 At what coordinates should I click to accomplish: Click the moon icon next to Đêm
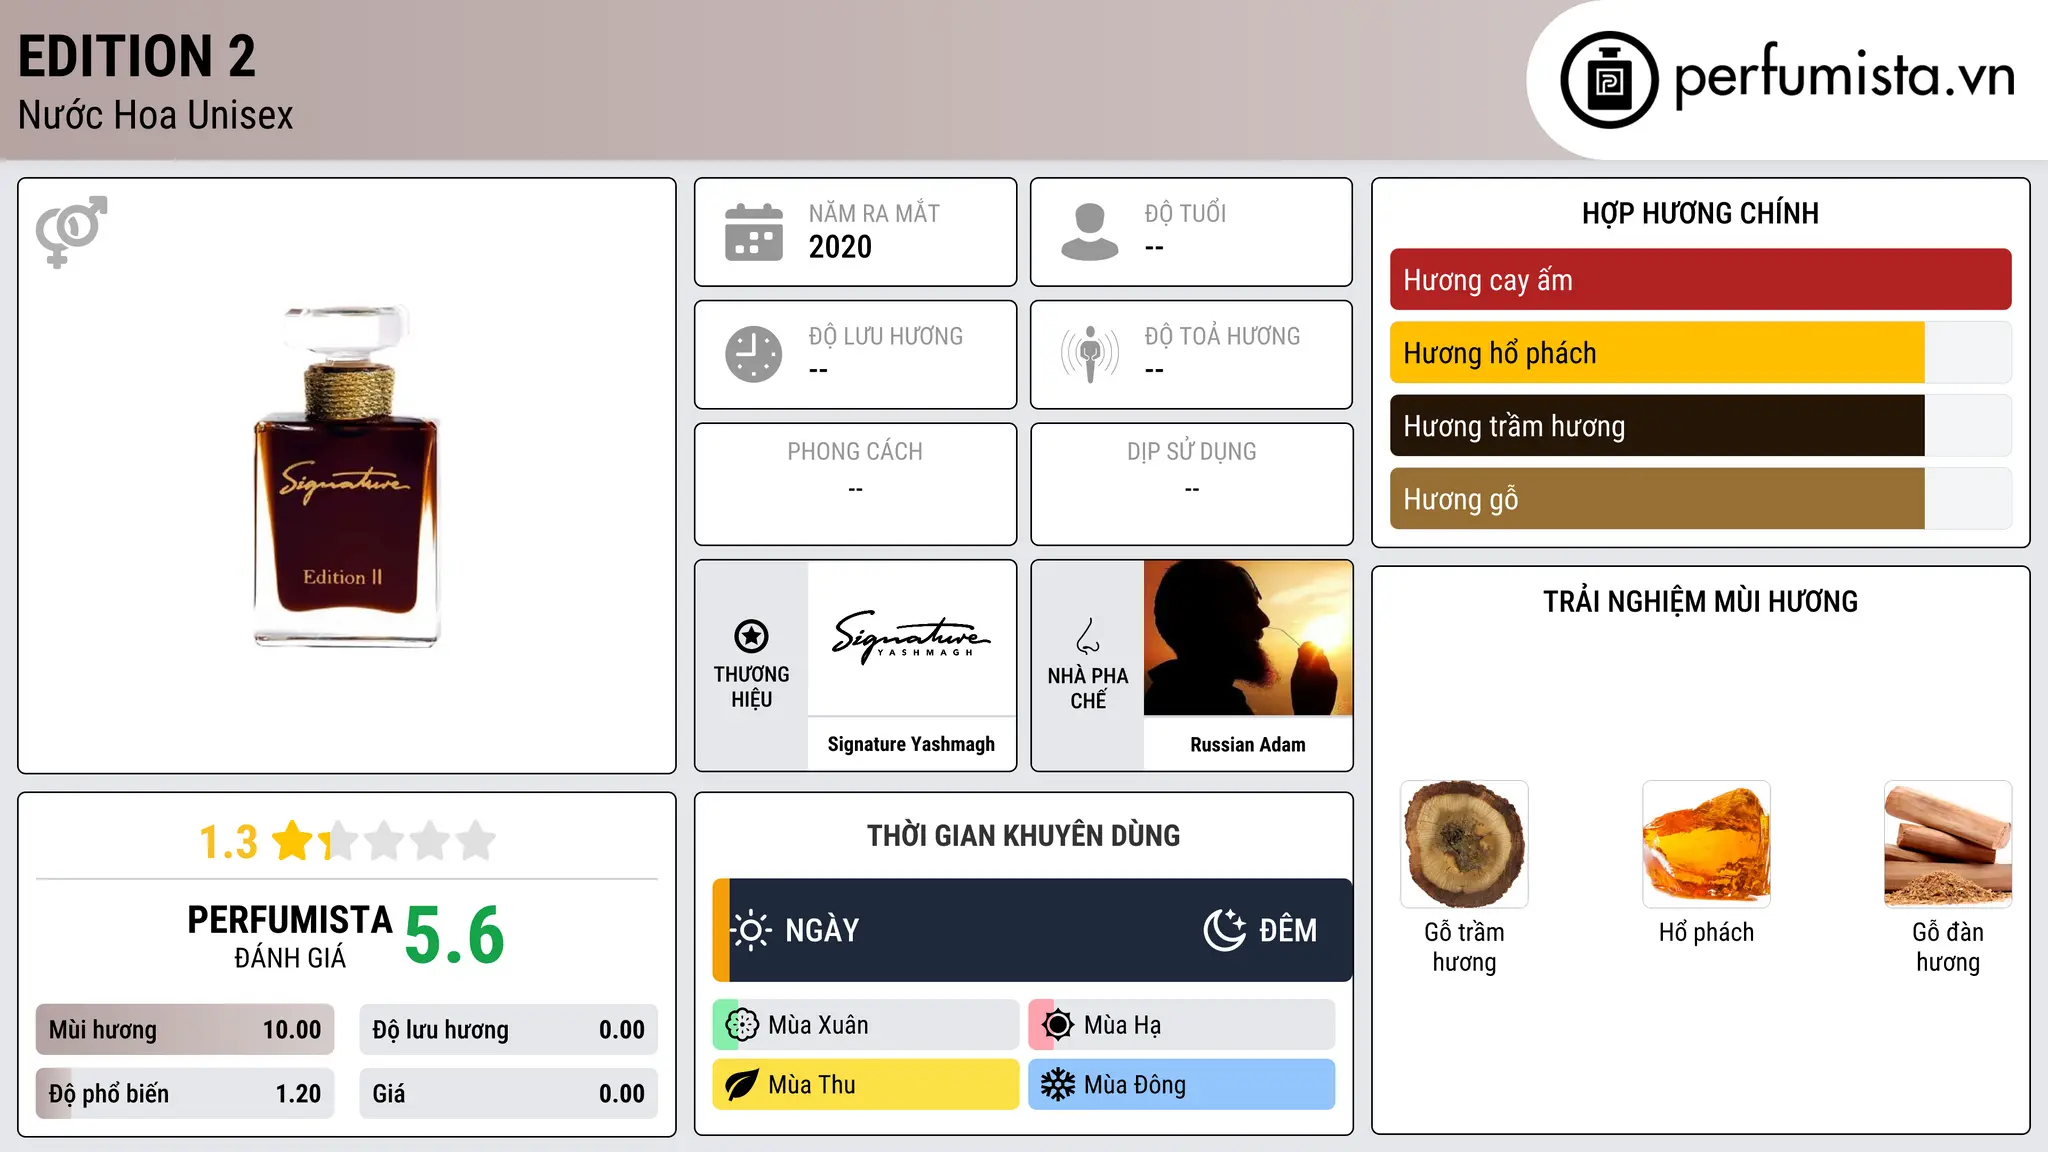point(1225,930)
